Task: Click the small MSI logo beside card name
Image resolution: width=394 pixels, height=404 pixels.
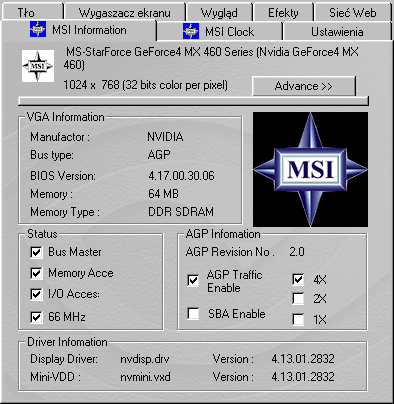Action: click(x=38, y=66)
